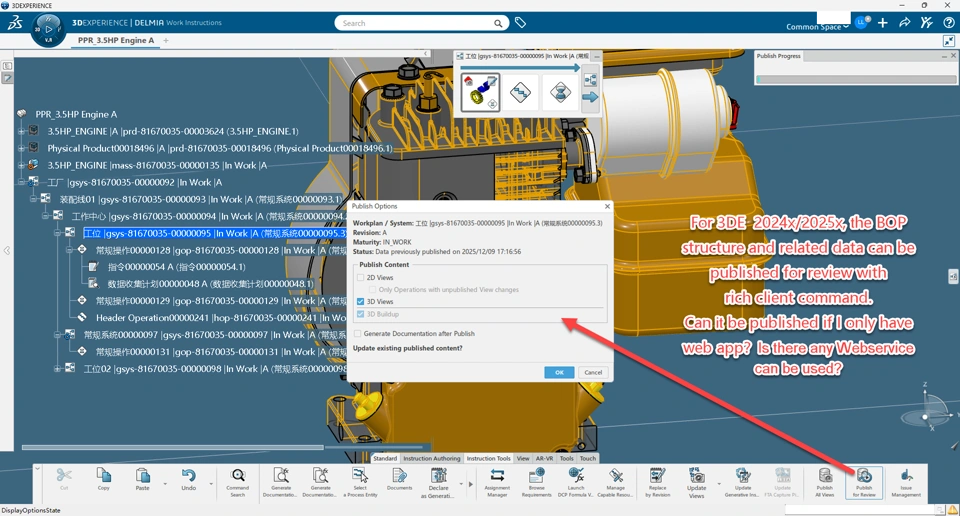The height and width of the screenshot is (516, 960).
Task: Open the Paste dropdown arrow
Action: [165, 484]
